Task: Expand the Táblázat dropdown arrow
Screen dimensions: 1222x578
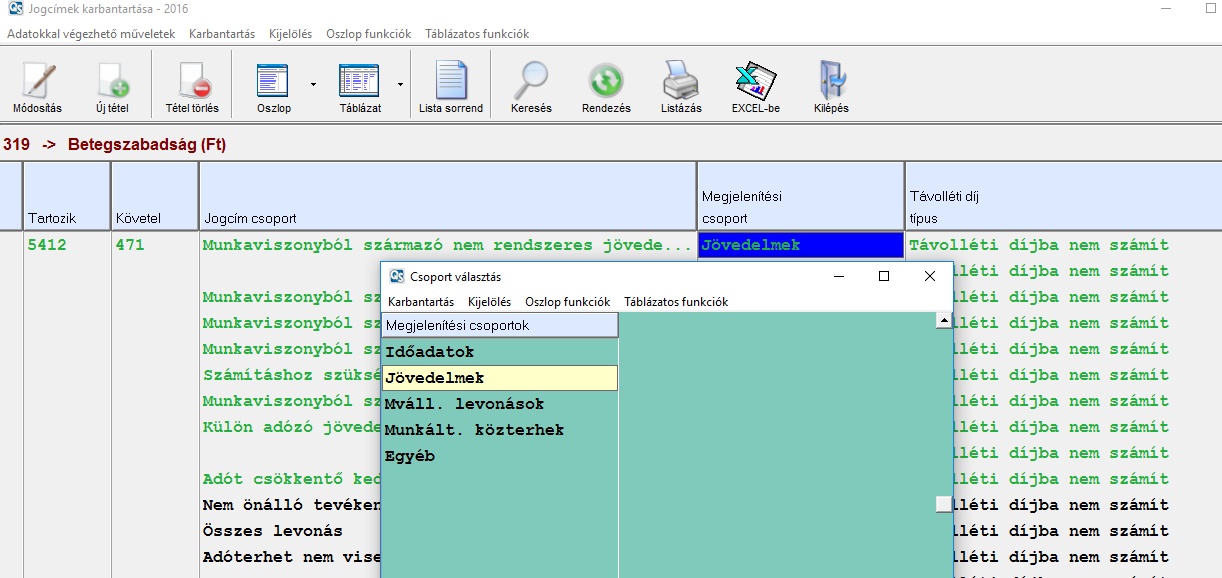Action: pyautogui.click(x=400, y=85)
